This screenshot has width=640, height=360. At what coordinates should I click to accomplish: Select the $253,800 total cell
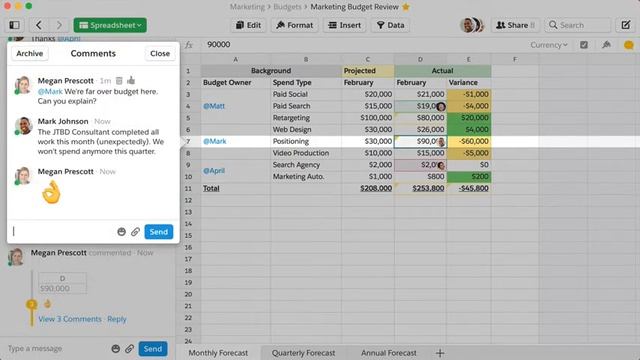point(420,188)
